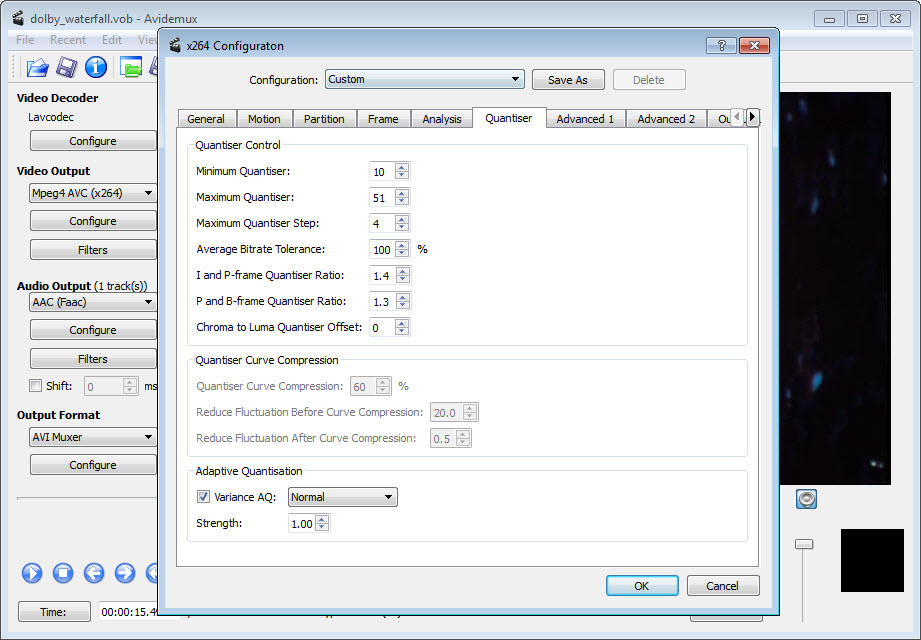Enable the audio Shift checkbox
The height and width of the screenshot is (640, 921).
tap(35, 386)
